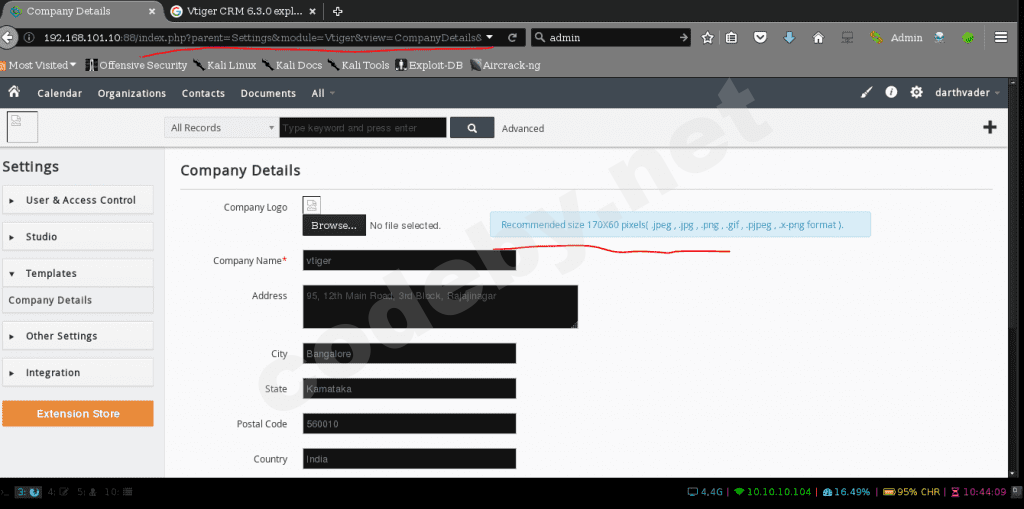1024x509 pixels.
Task: Open Contacts in the navigation bar
Action: coord(203,93)
